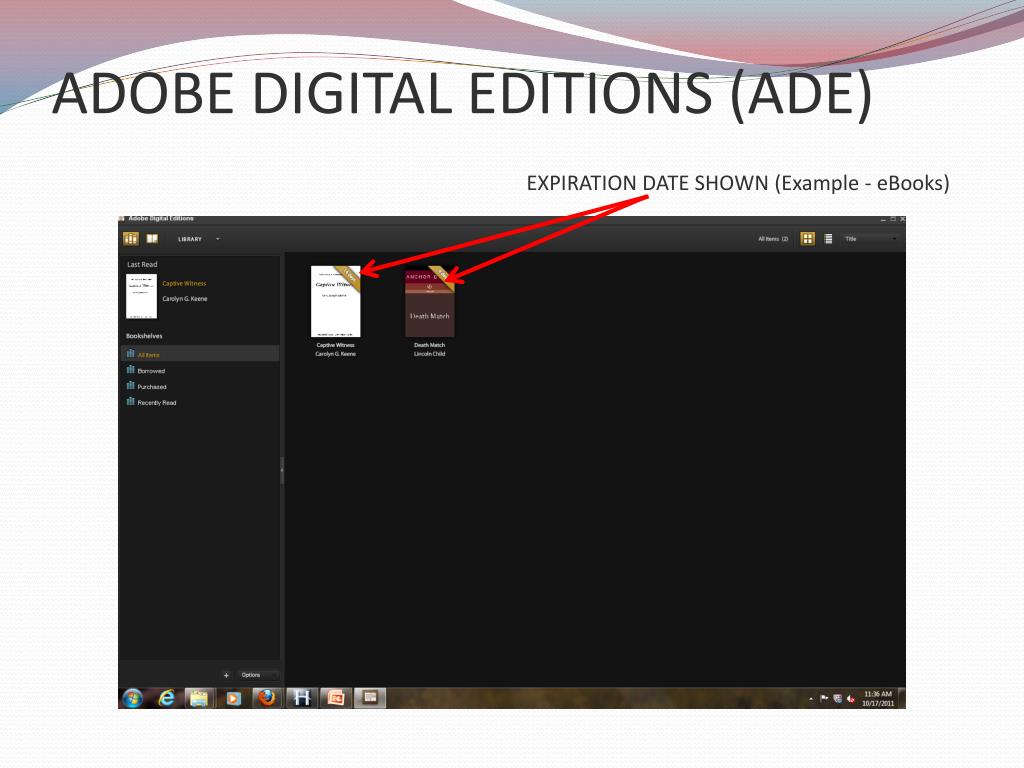Minimize the Adobe Digital Editions window
1024x768 pixels.
(x=884, y=219)
